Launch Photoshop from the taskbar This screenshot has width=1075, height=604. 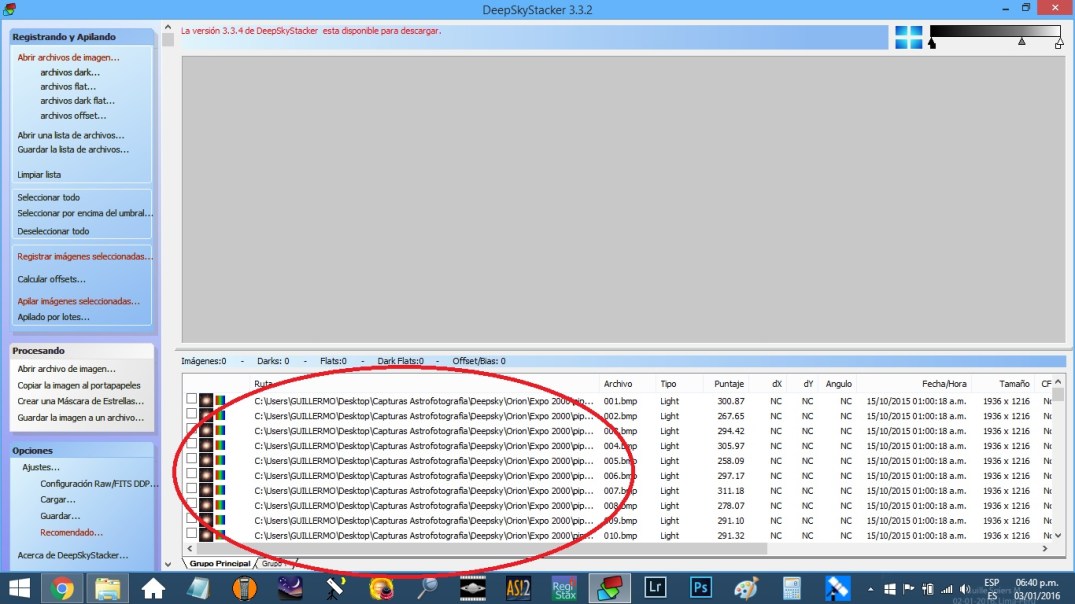point(700,587)
